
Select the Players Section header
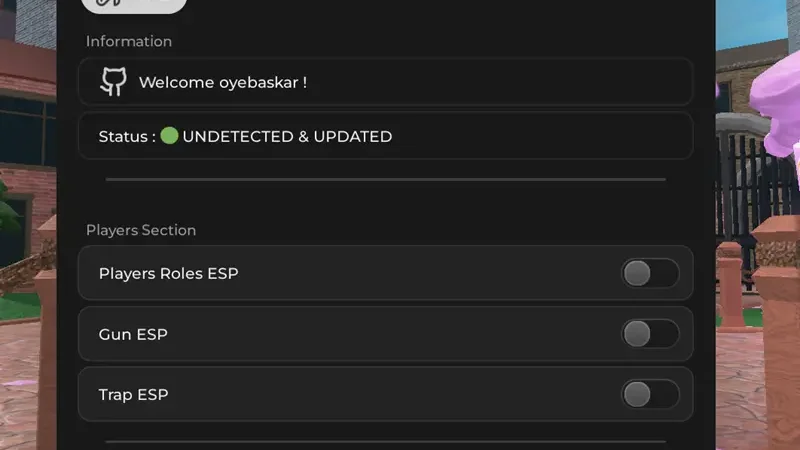point(141,230)
